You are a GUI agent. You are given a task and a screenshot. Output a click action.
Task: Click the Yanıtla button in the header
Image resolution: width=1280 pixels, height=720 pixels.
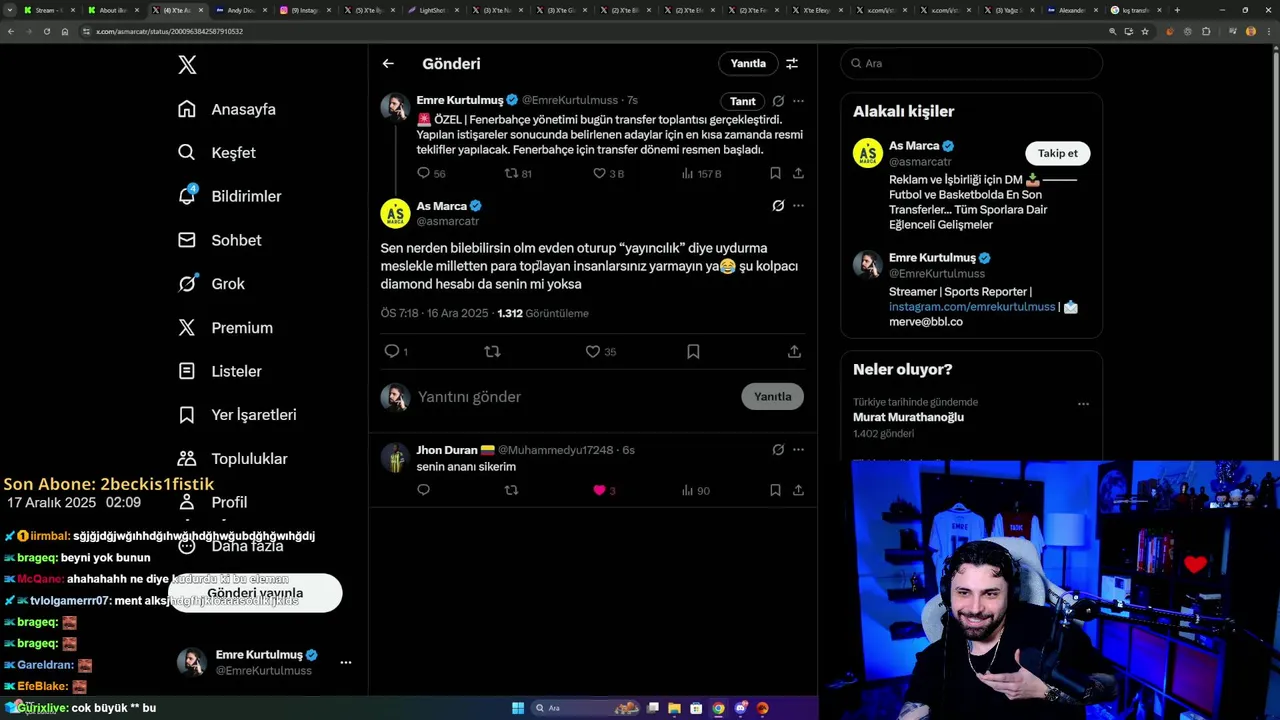(x=748, y=63)
